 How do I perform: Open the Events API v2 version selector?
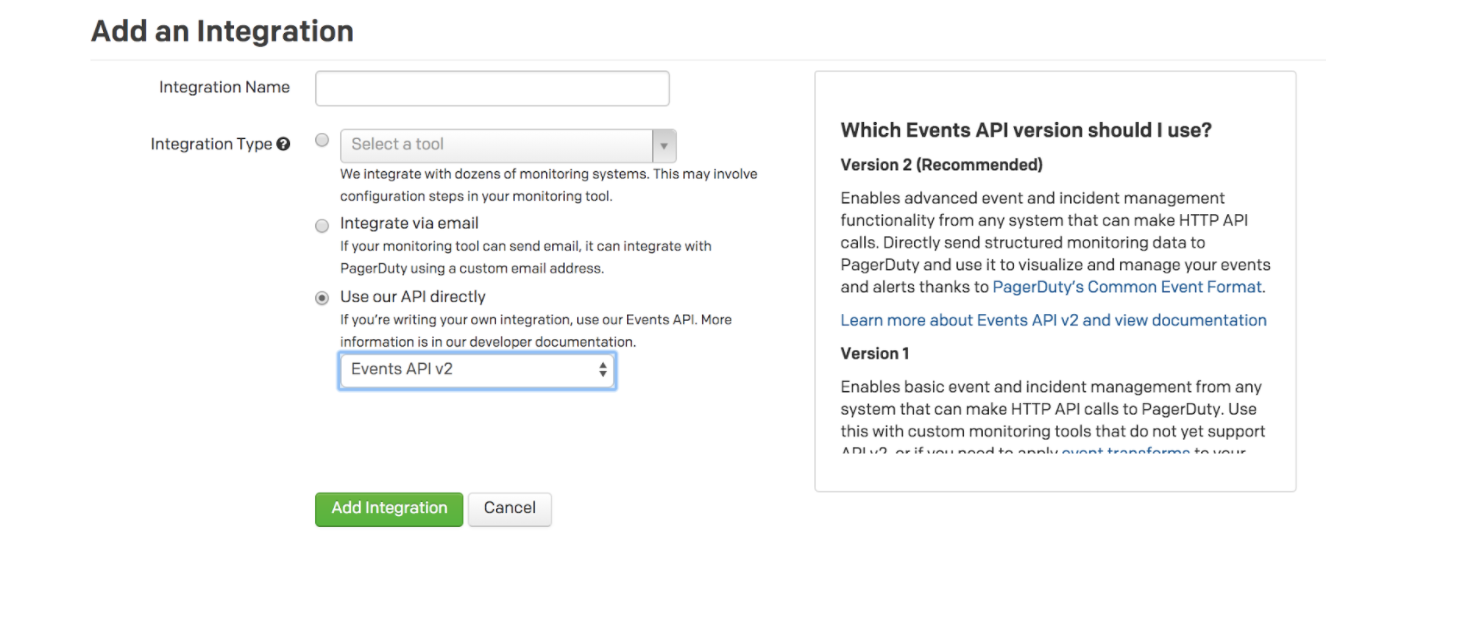(476, 370)
